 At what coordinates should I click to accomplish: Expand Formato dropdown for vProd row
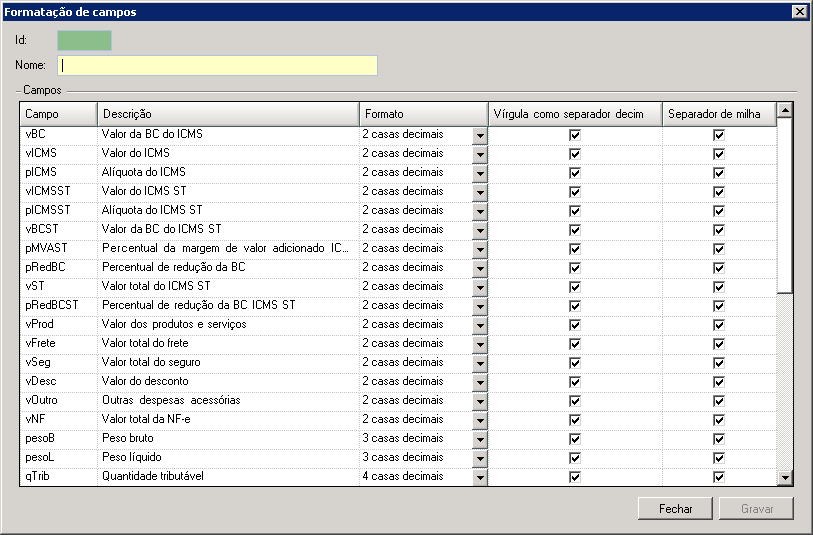point(479,324)
